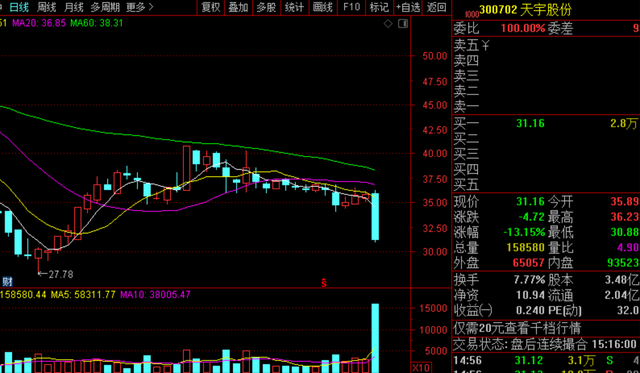The image size is (640, 373).
Task: Click the 卖一 ask level row
Action: (546, 107)
